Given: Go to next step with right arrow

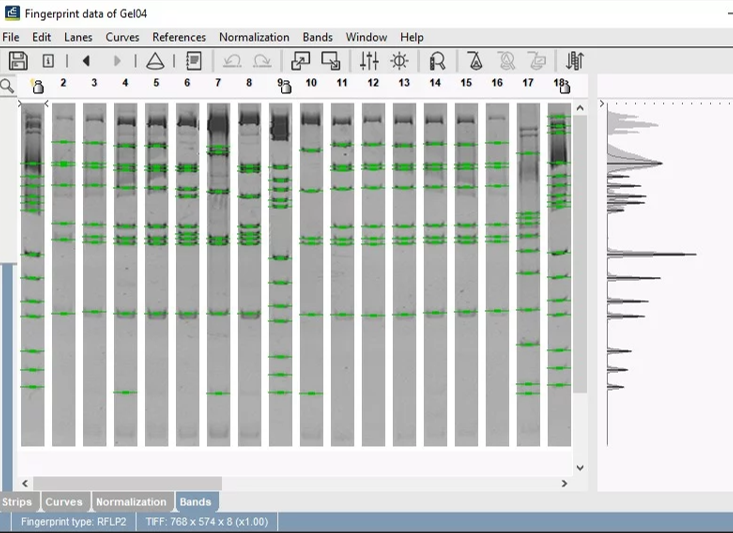Looking at the screenshot, I should tap(117, 61).
